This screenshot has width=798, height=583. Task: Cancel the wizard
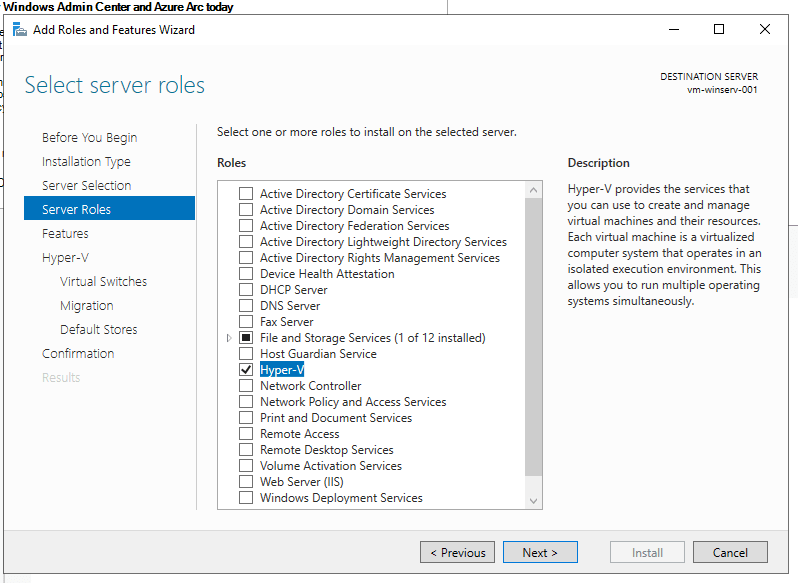tap(730, 552)
